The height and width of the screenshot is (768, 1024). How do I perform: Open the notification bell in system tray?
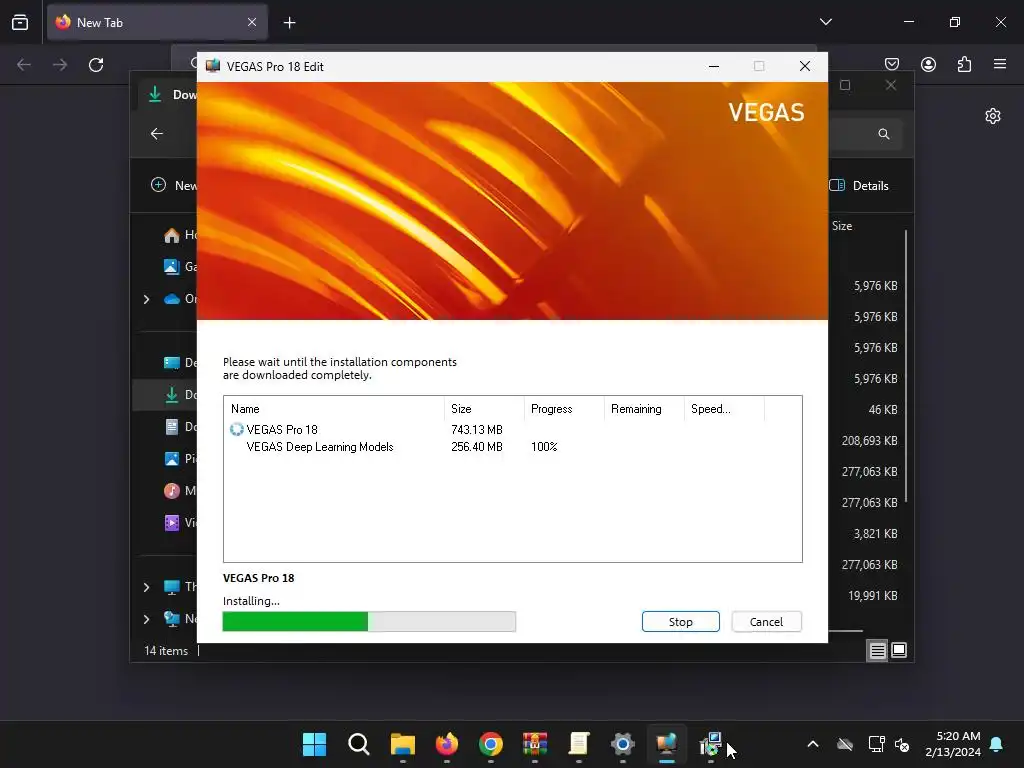(997, 744)
